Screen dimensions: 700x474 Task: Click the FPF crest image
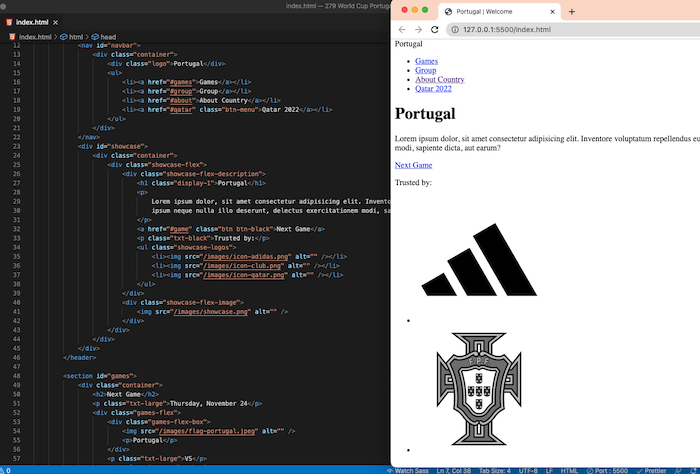[479, 389]
